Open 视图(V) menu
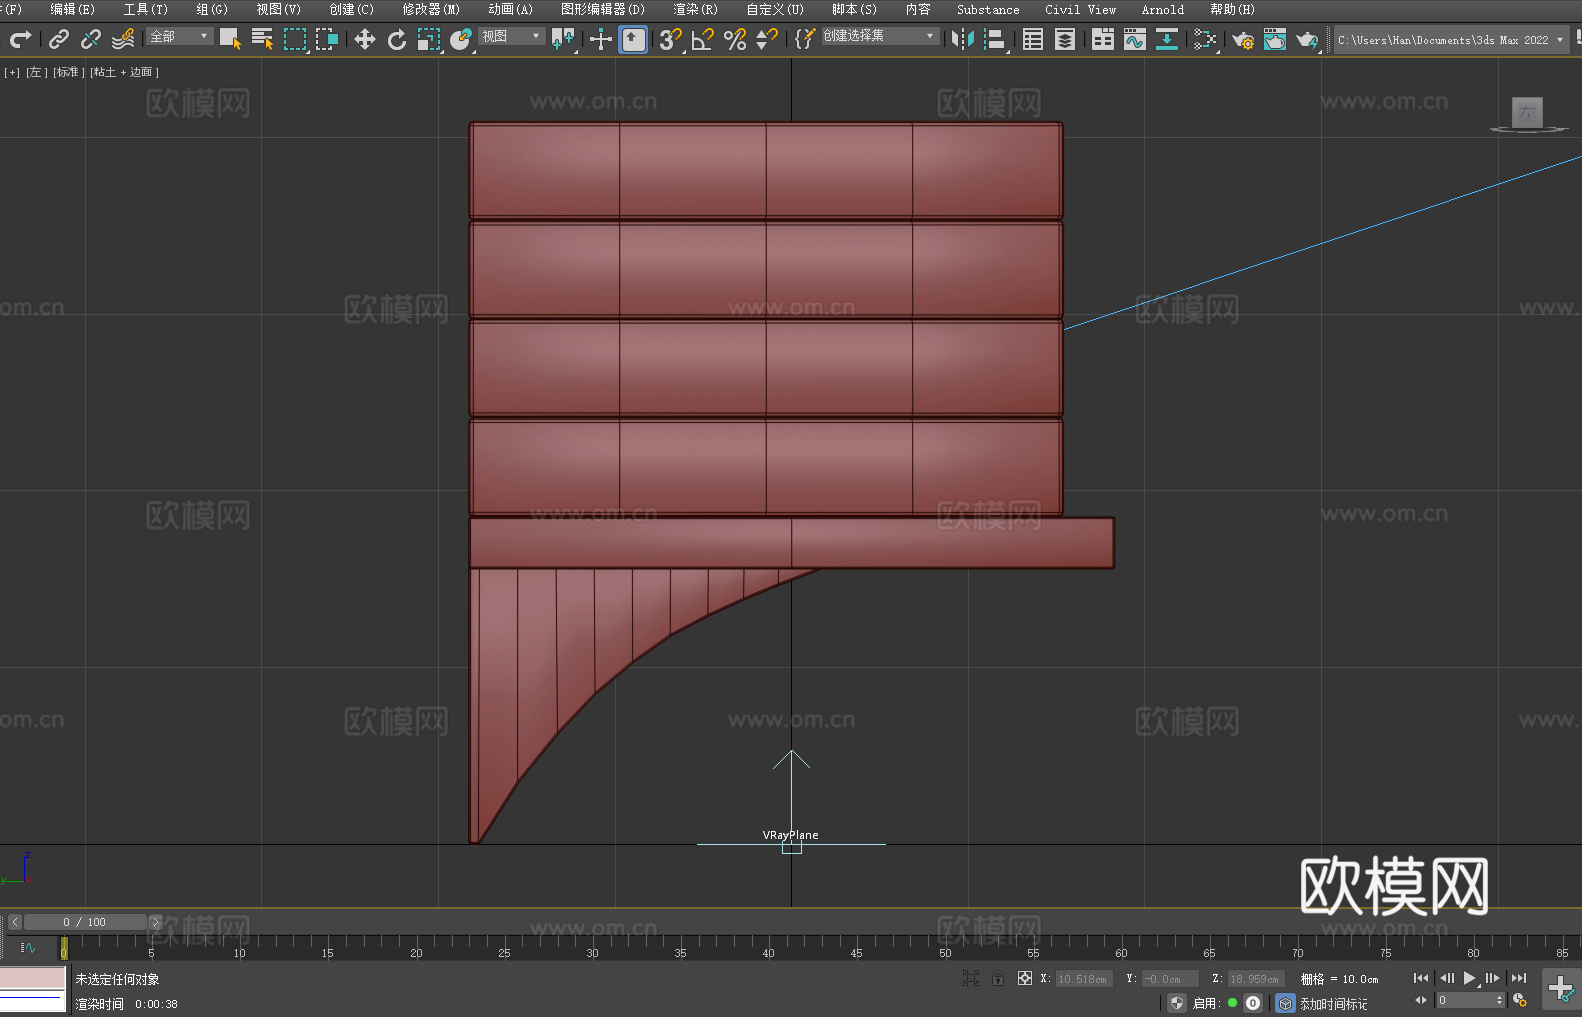 pos(278,9)
